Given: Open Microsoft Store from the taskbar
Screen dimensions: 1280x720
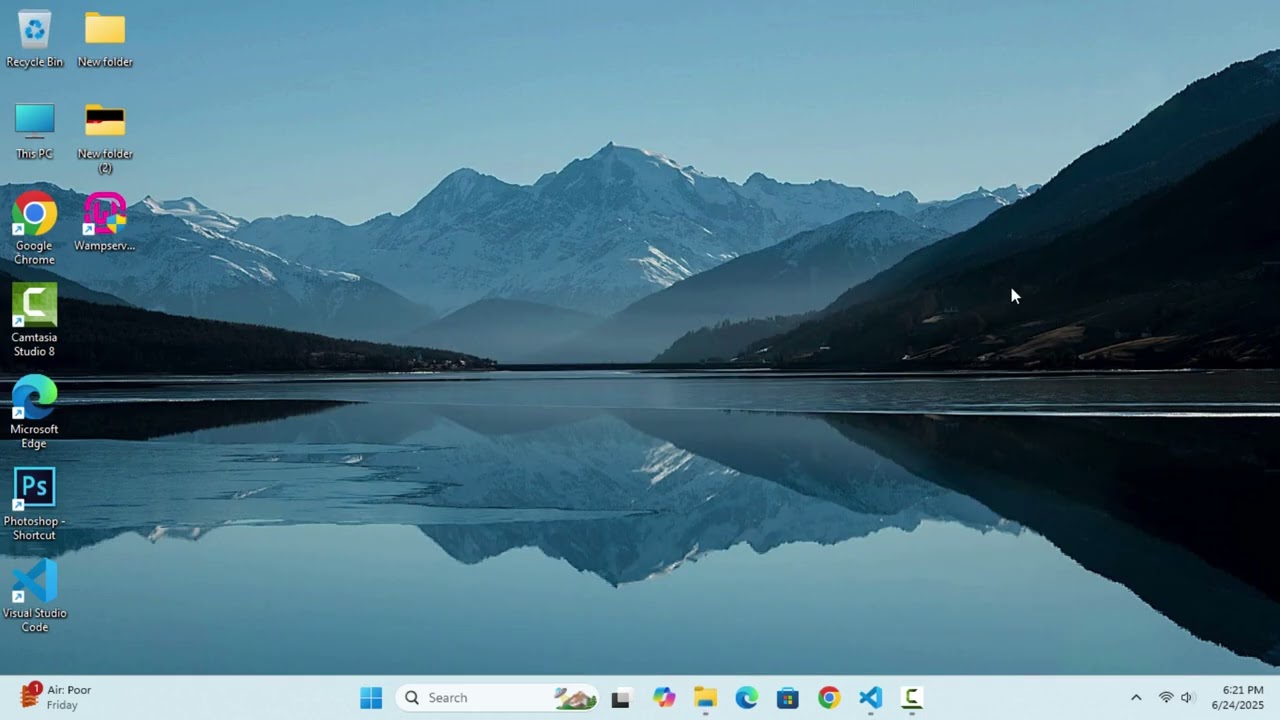Looking at the screenshot, I should (788, 698).
